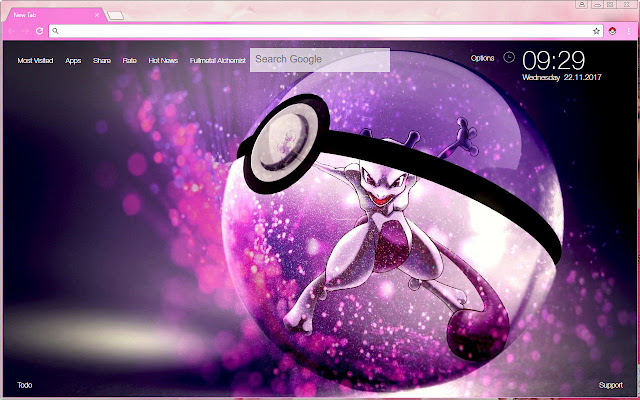Open Hot News
This screenshot has height=400, width=640.
tap(163, 60)
